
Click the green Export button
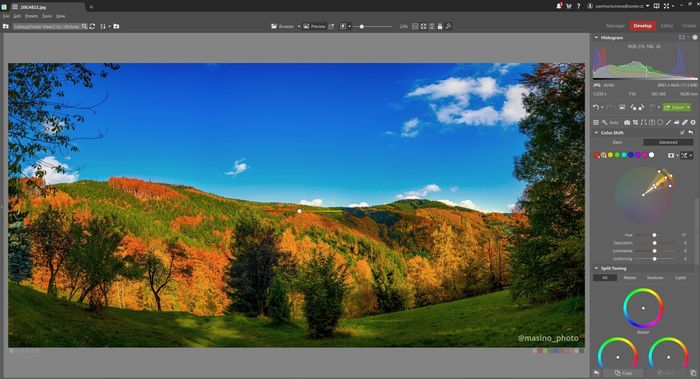675,107
